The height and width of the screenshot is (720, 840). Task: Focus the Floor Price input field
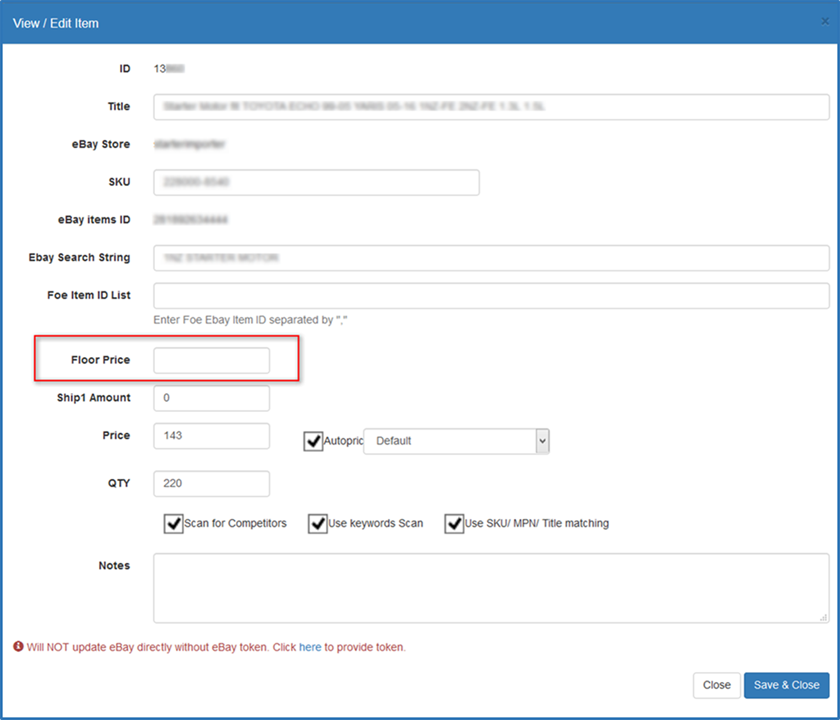(211, 360)
